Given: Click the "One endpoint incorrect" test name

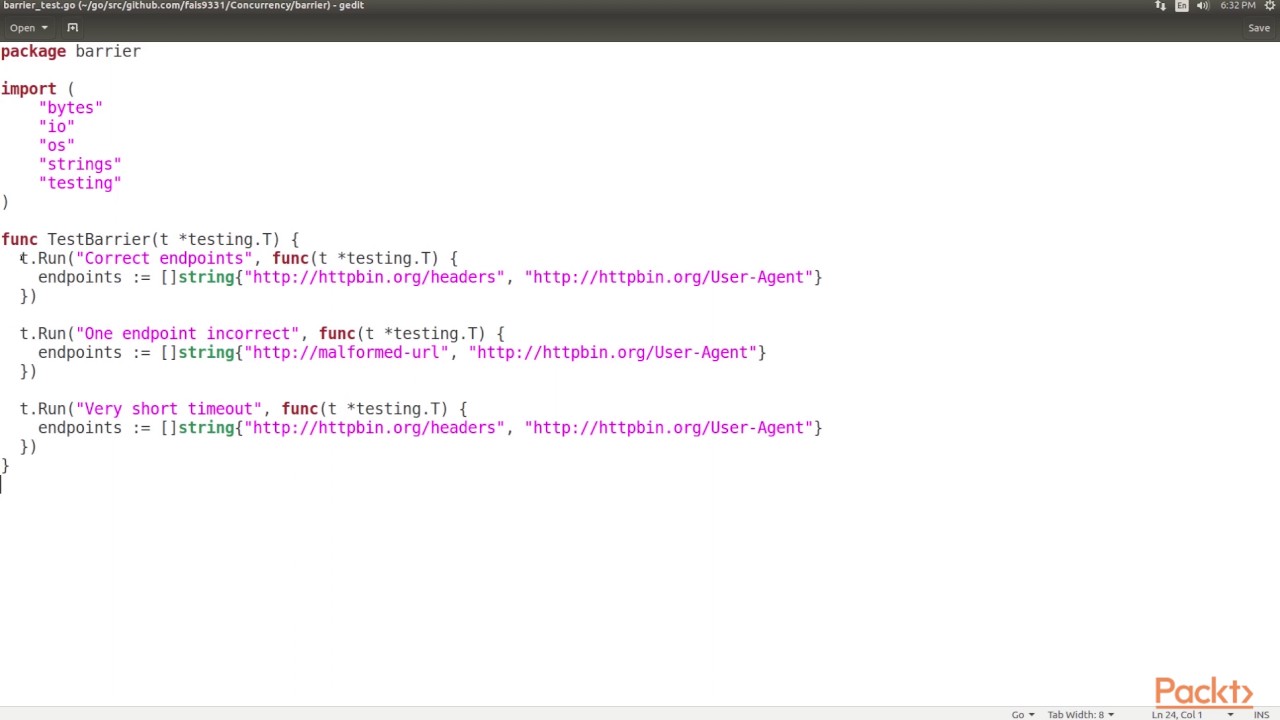Looking at the screenshot, I should [x=187, y=333].
